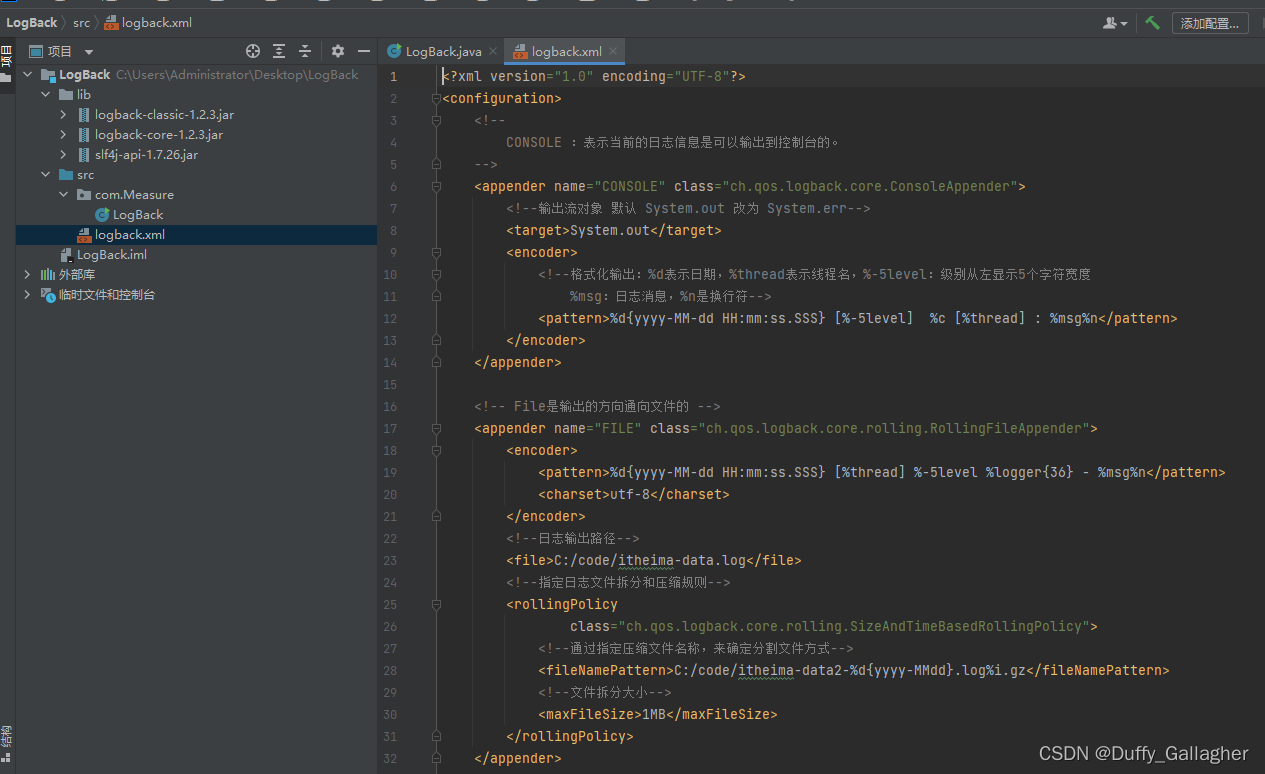Click LogBack in the breadcrumb bar

[31, 22]
